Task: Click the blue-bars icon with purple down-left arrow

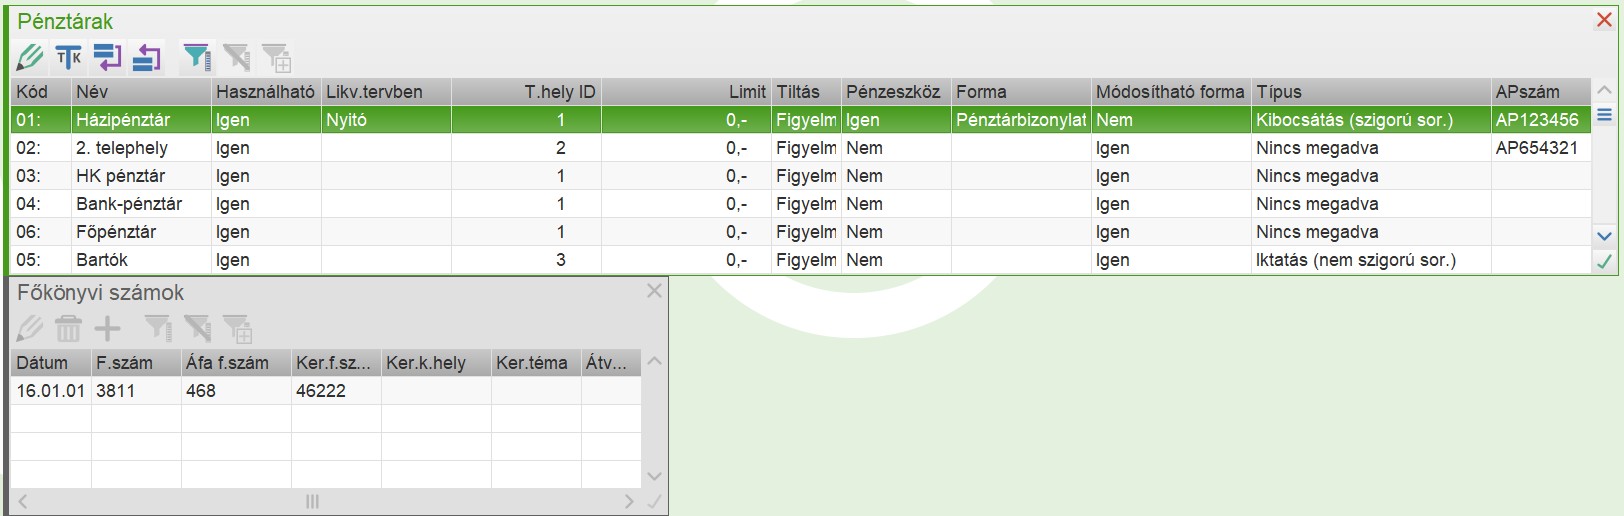Action: pos(107,58)
